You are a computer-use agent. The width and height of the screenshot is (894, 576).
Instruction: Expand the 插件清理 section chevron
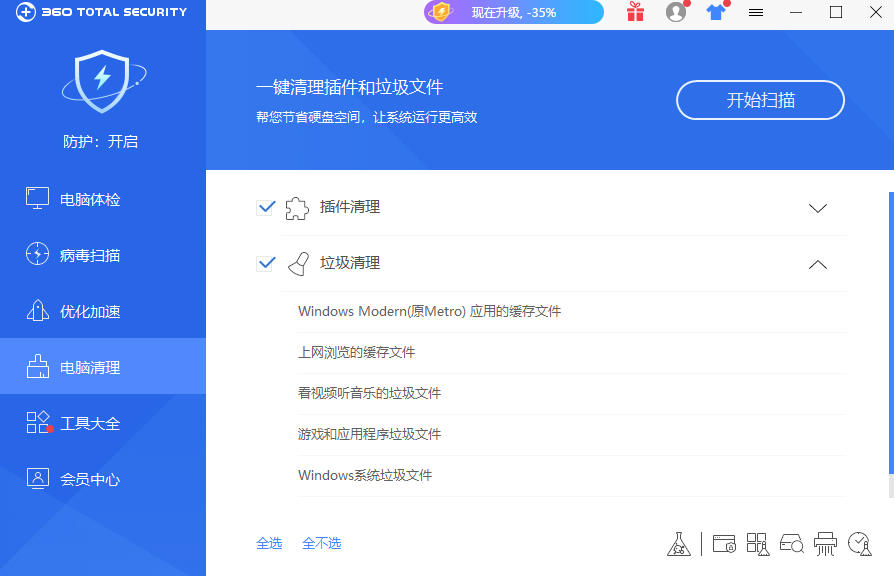(x=818, y=208)
